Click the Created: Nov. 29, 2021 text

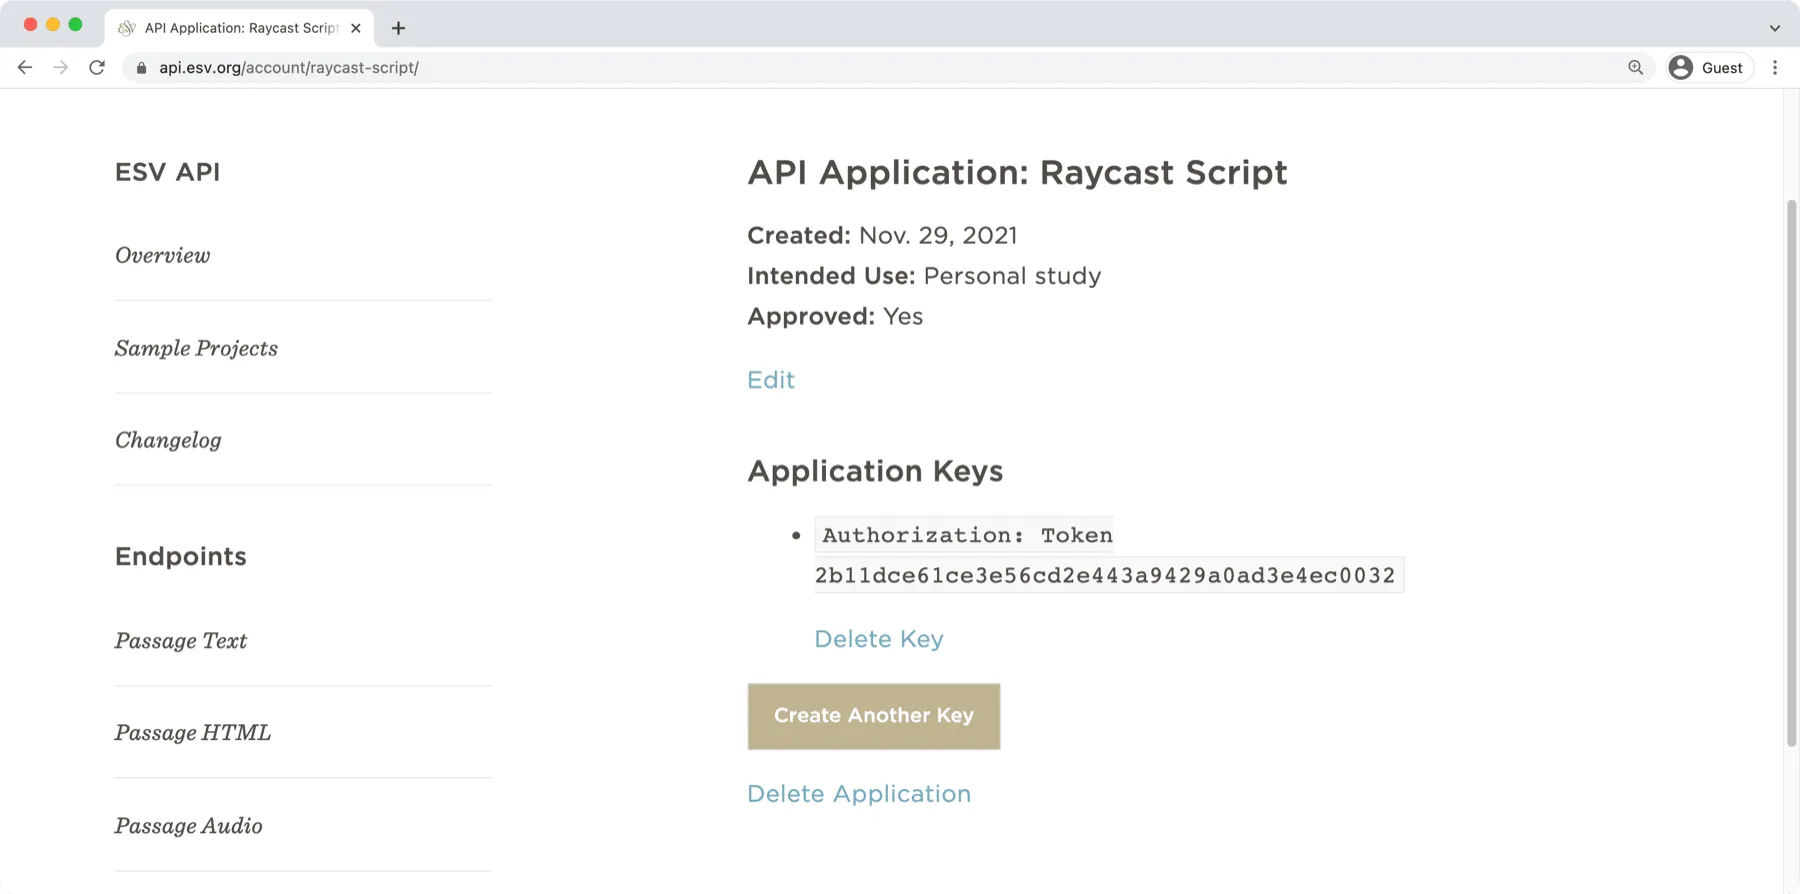pyautogui.click(x=882, y=235)
